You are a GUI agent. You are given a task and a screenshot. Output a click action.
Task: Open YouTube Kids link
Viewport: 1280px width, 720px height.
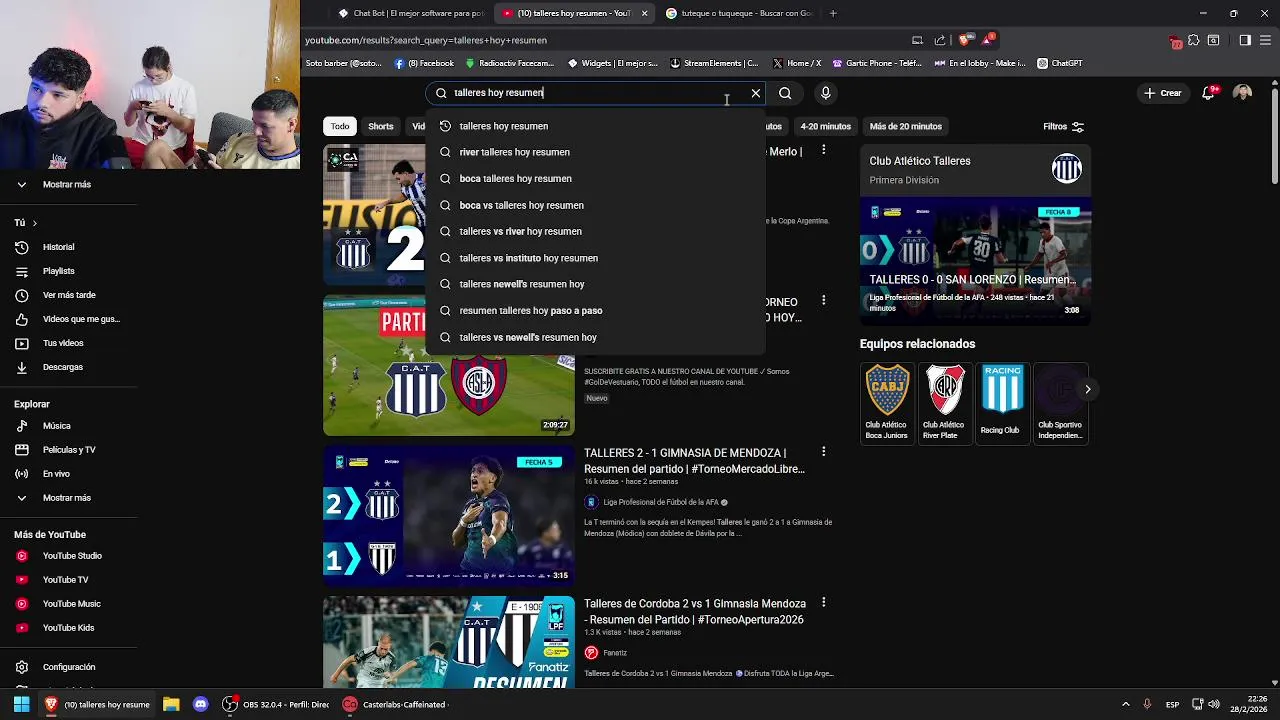point(68,628)
